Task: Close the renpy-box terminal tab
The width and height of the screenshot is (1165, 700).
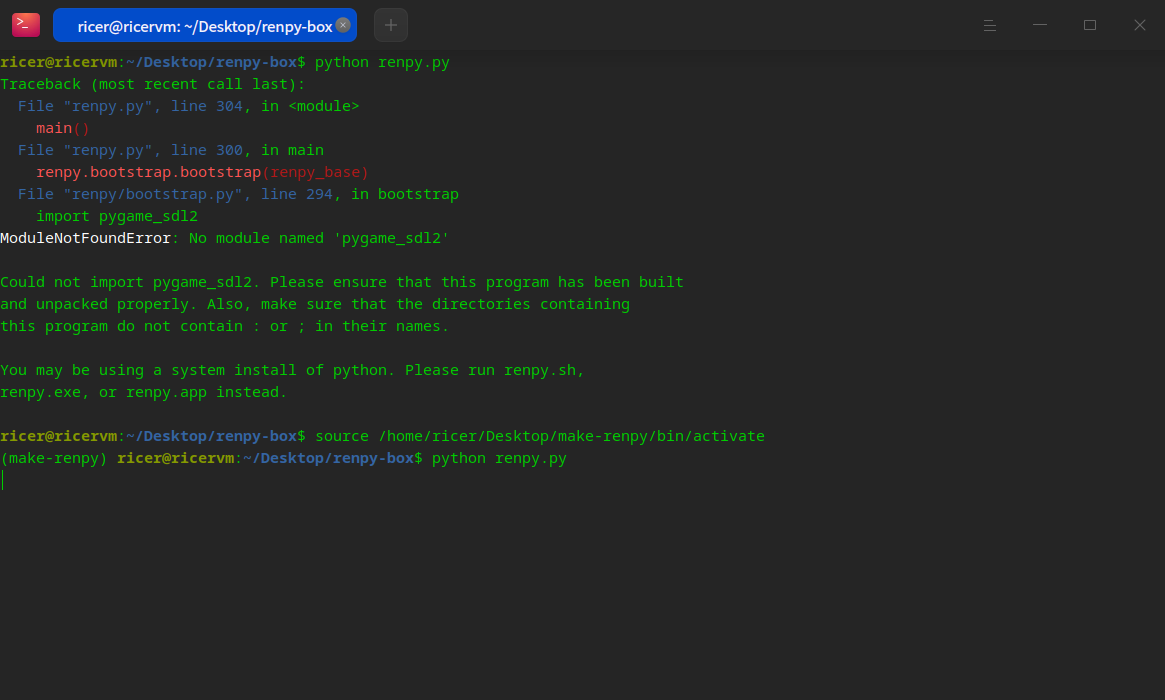Action: pyautogui.click(x=343, y=25)
